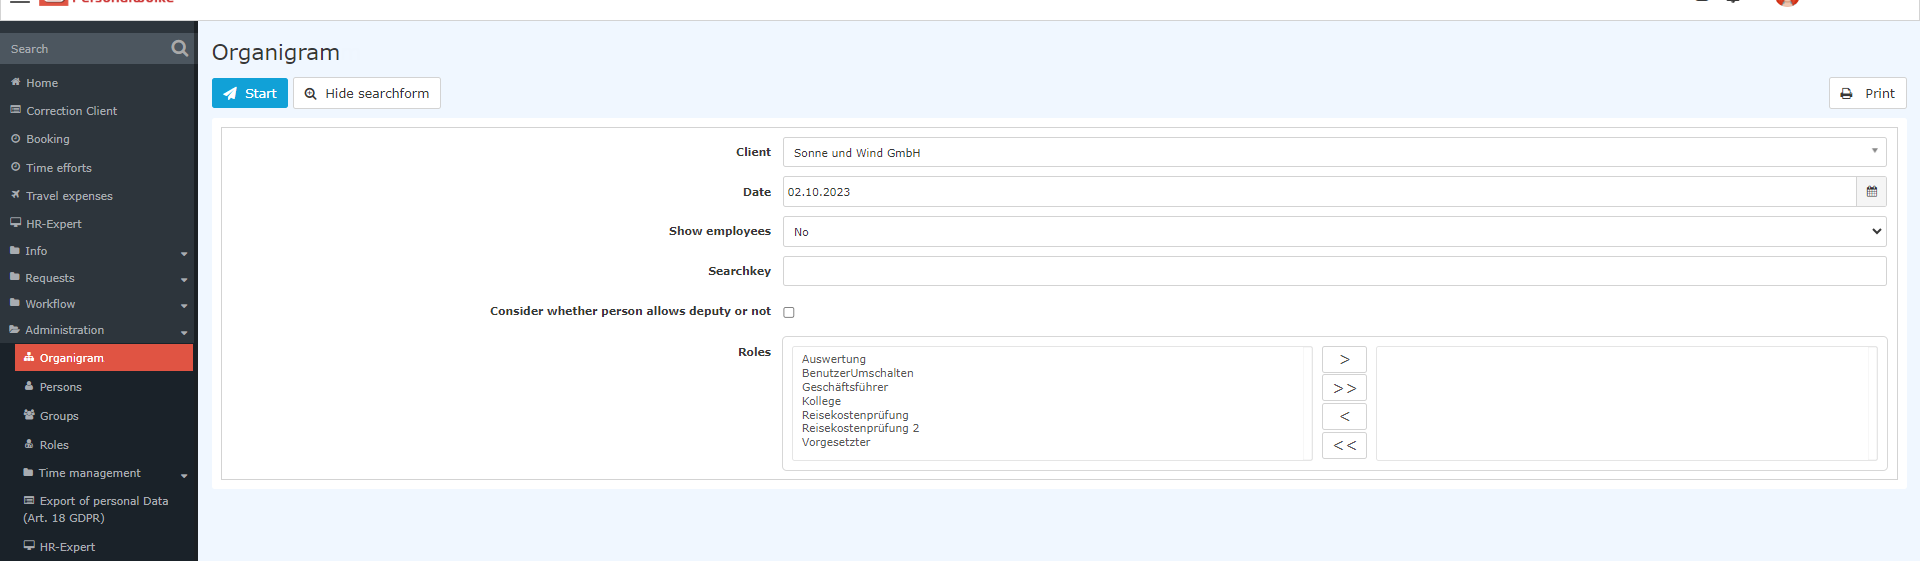Move selected role right with > button

pos(1344,359)
